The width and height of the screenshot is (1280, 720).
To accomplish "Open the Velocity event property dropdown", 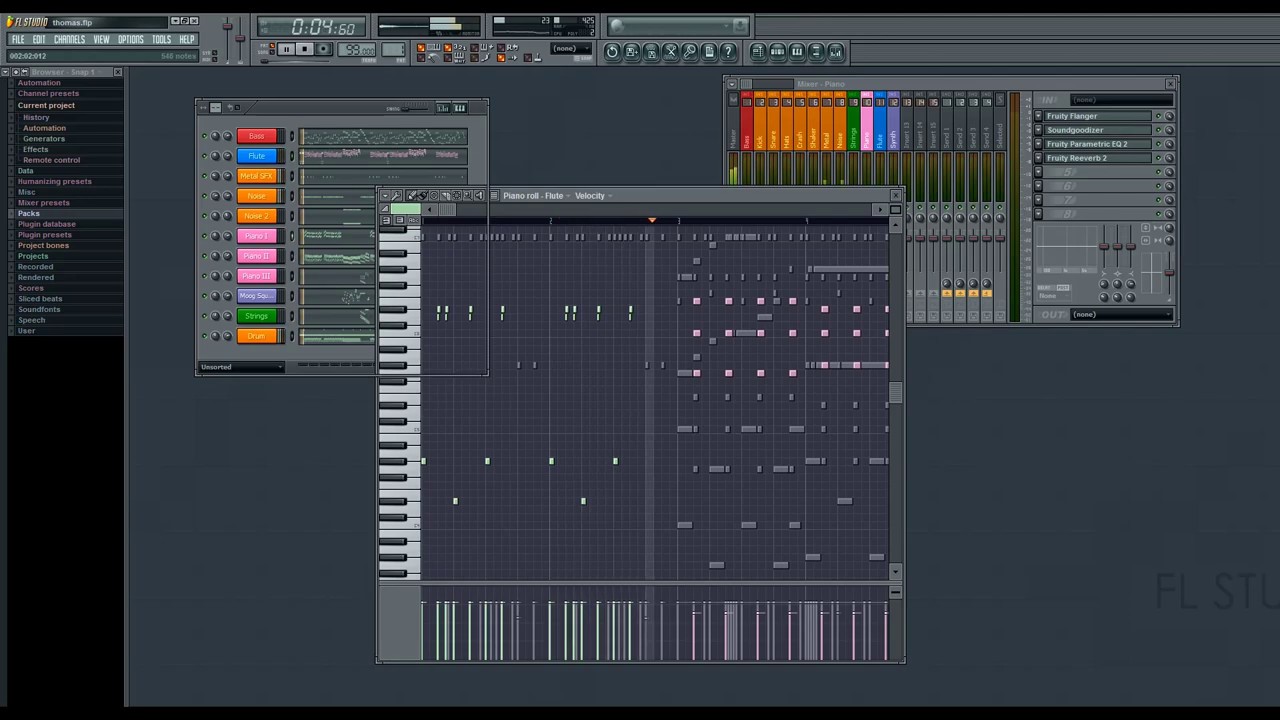I will click(594, 196).
